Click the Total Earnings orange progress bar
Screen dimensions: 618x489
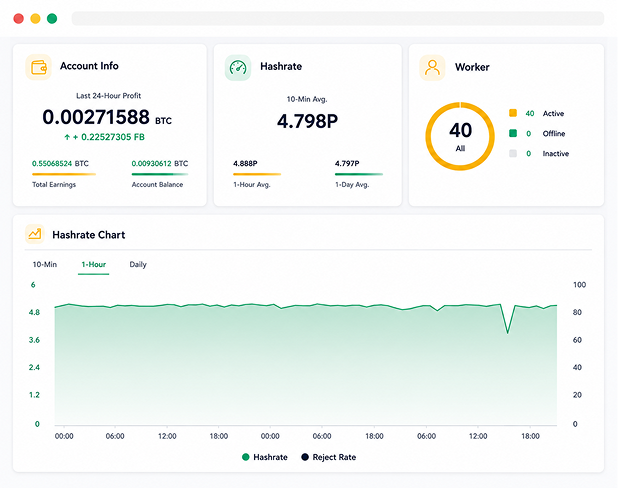tap(64, 174)
